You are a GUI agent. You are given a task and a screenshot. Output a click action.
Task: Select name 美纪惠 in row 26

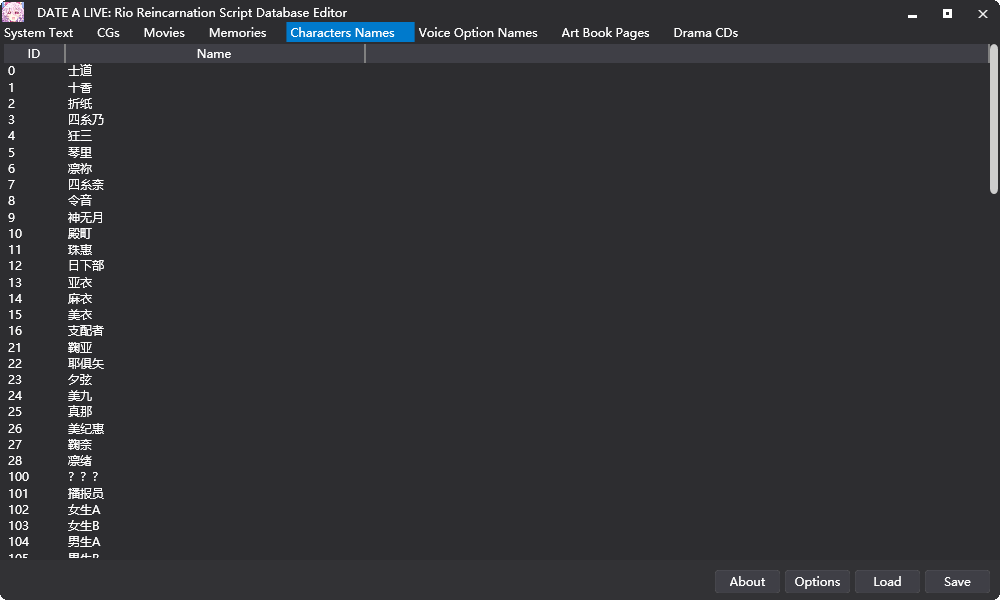(85, 428)
